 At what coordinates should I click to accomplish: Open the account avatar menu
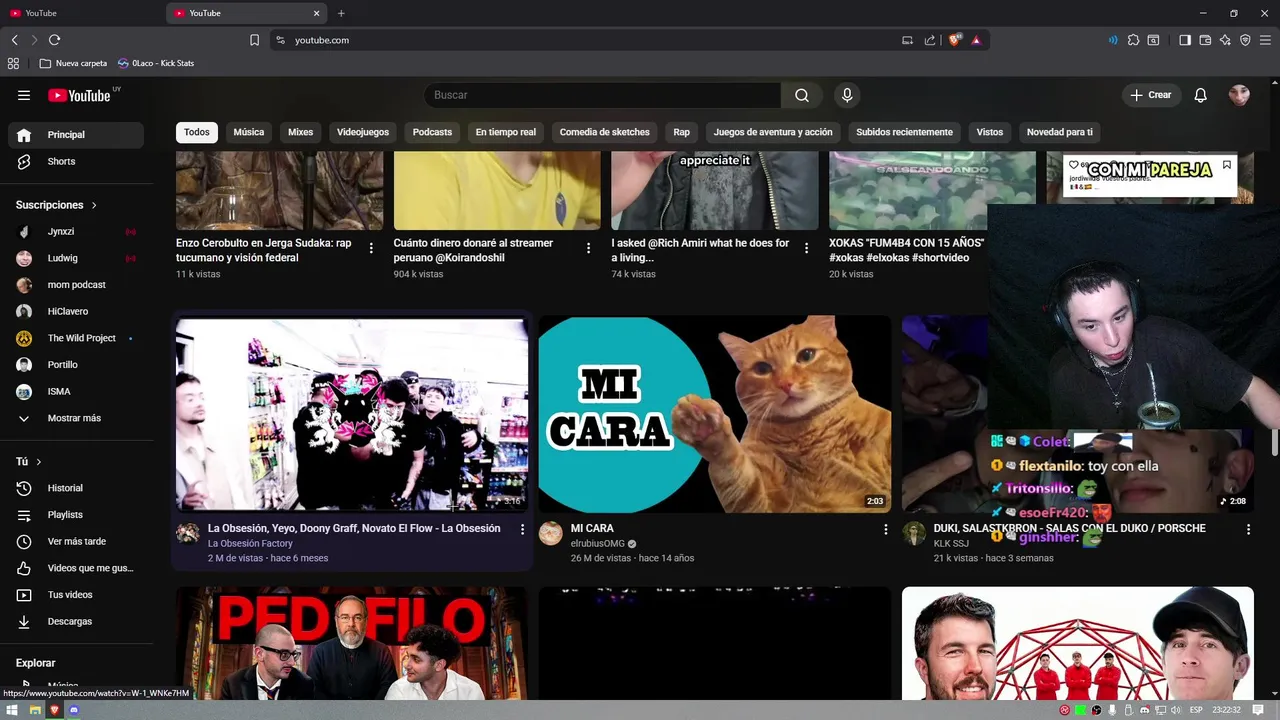pyautogui.click(x=1239, y=95)
